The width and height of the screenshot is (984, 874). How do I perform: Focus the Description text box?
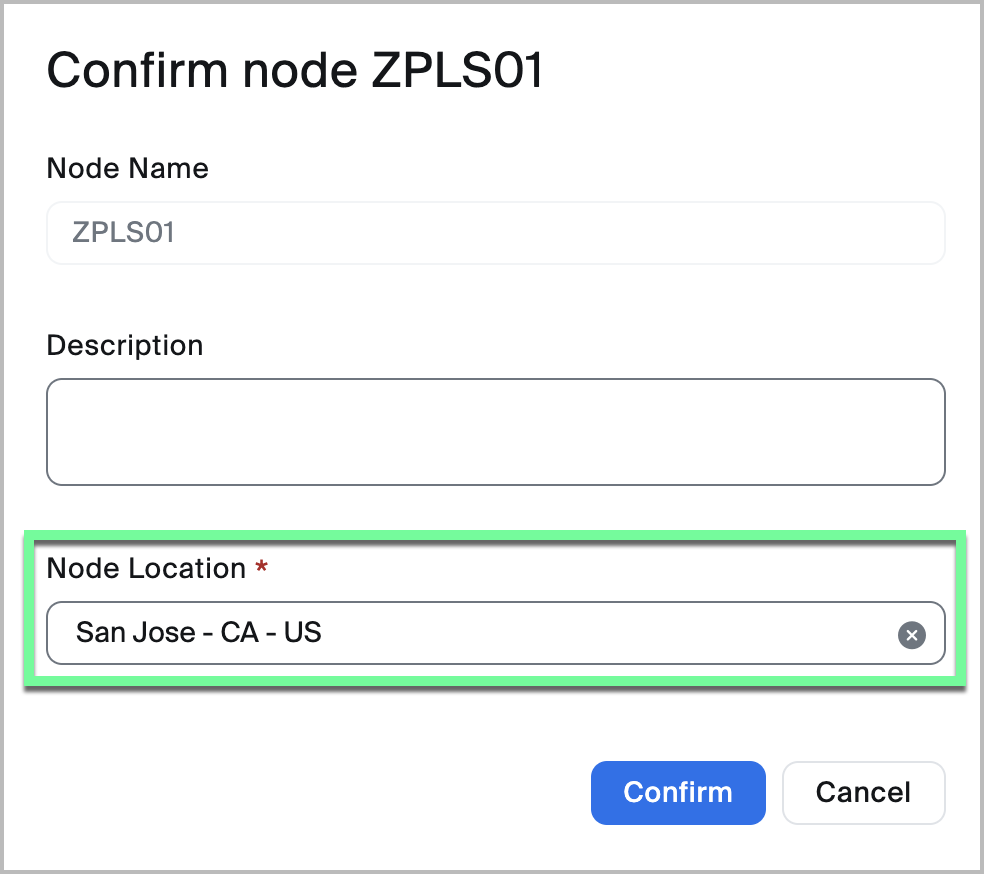point(495,432)
